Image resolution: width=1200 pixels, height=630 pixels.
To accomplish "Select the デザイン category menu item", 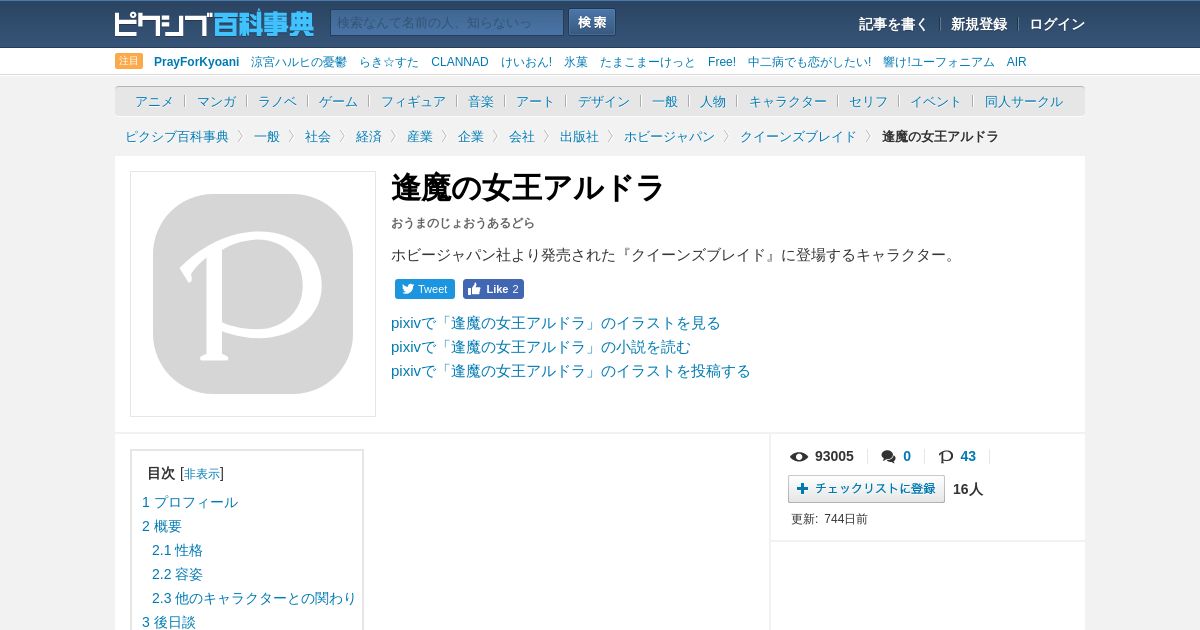I will [x=604, y=101].
